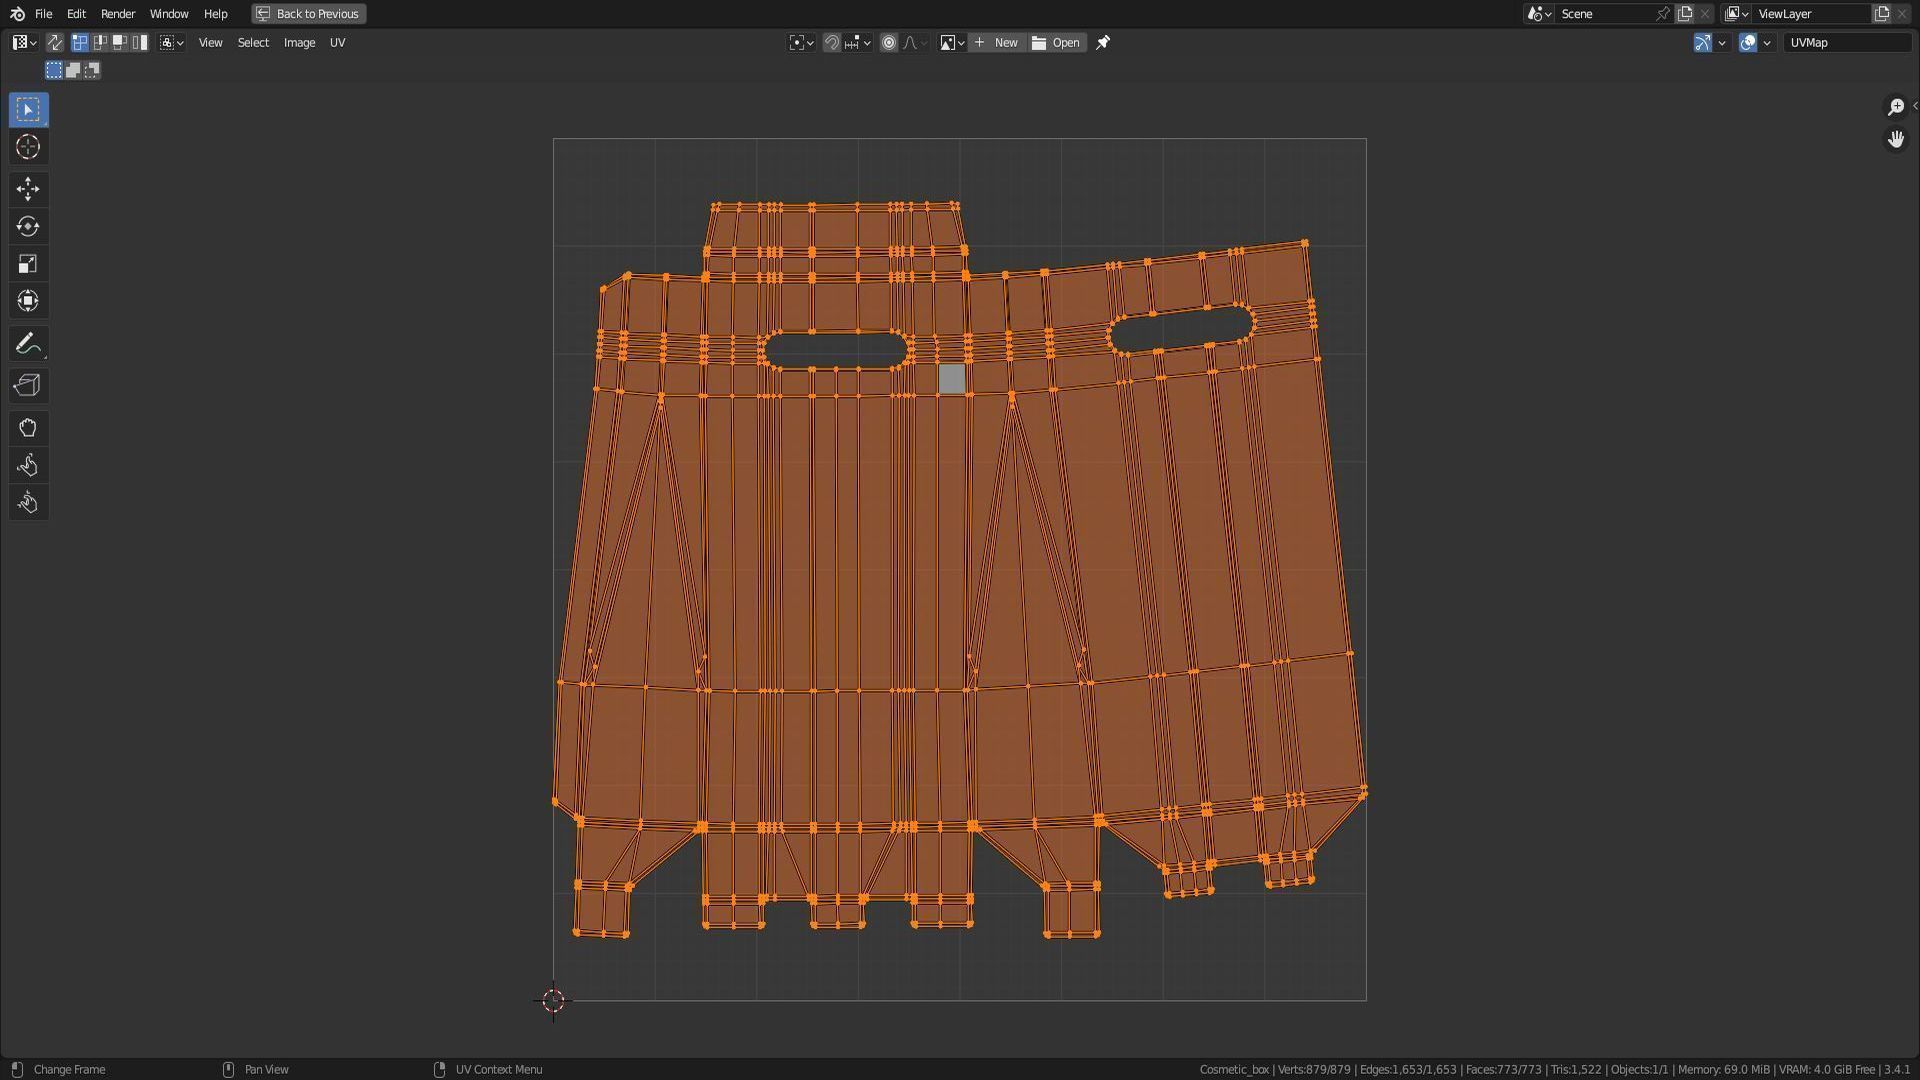Screen dimensions: 1920x1080
Task: Expand the editor type dropdown
Action: coord(24,43)
